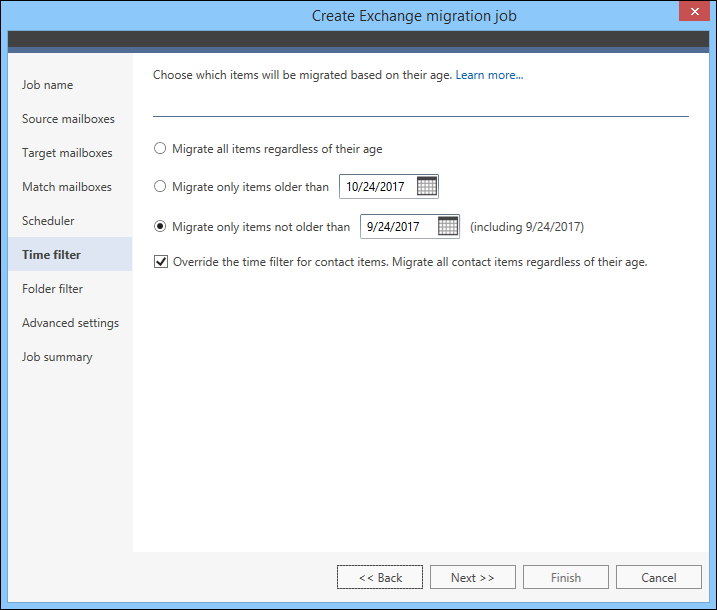Click the (including 9/24/2017) note
717x610 pixels.
[x=527, y=227]
